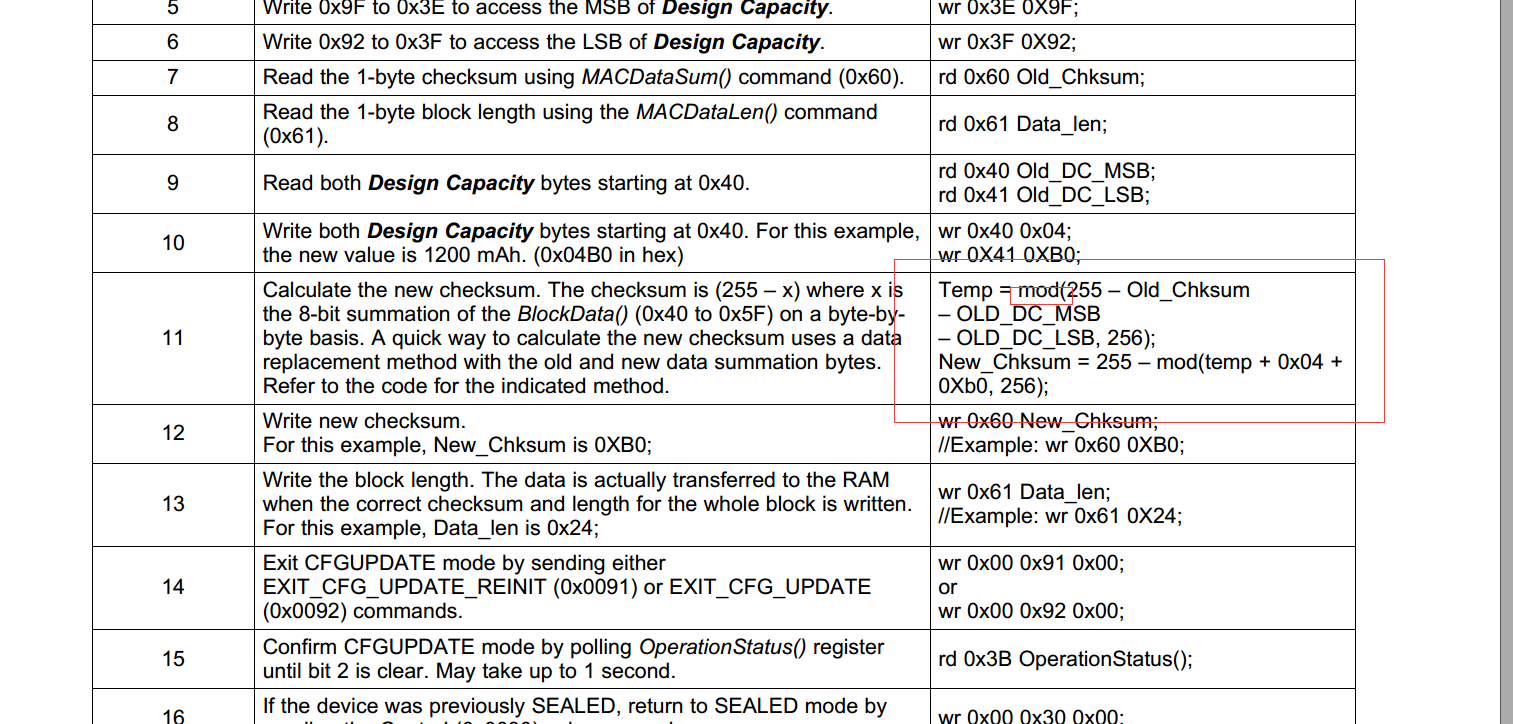This screenshot has height=724, width=1513.
Task: Select the comment '//Example: wr 0x61 0X24;'
Action: click(x=1060, y=516)
